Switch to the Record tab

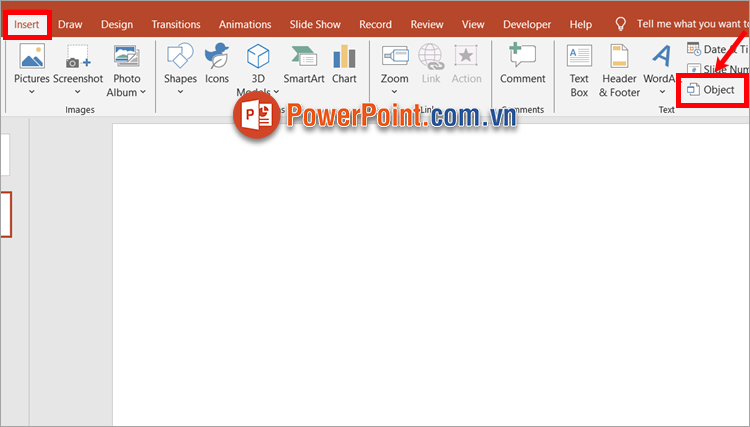point(375,24)
